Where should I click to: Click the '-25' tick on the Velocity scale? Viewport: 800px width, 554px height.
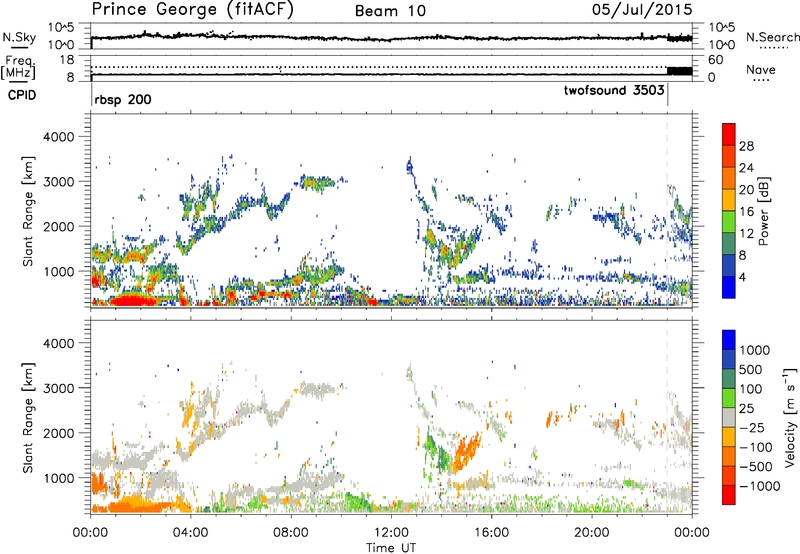751,428
